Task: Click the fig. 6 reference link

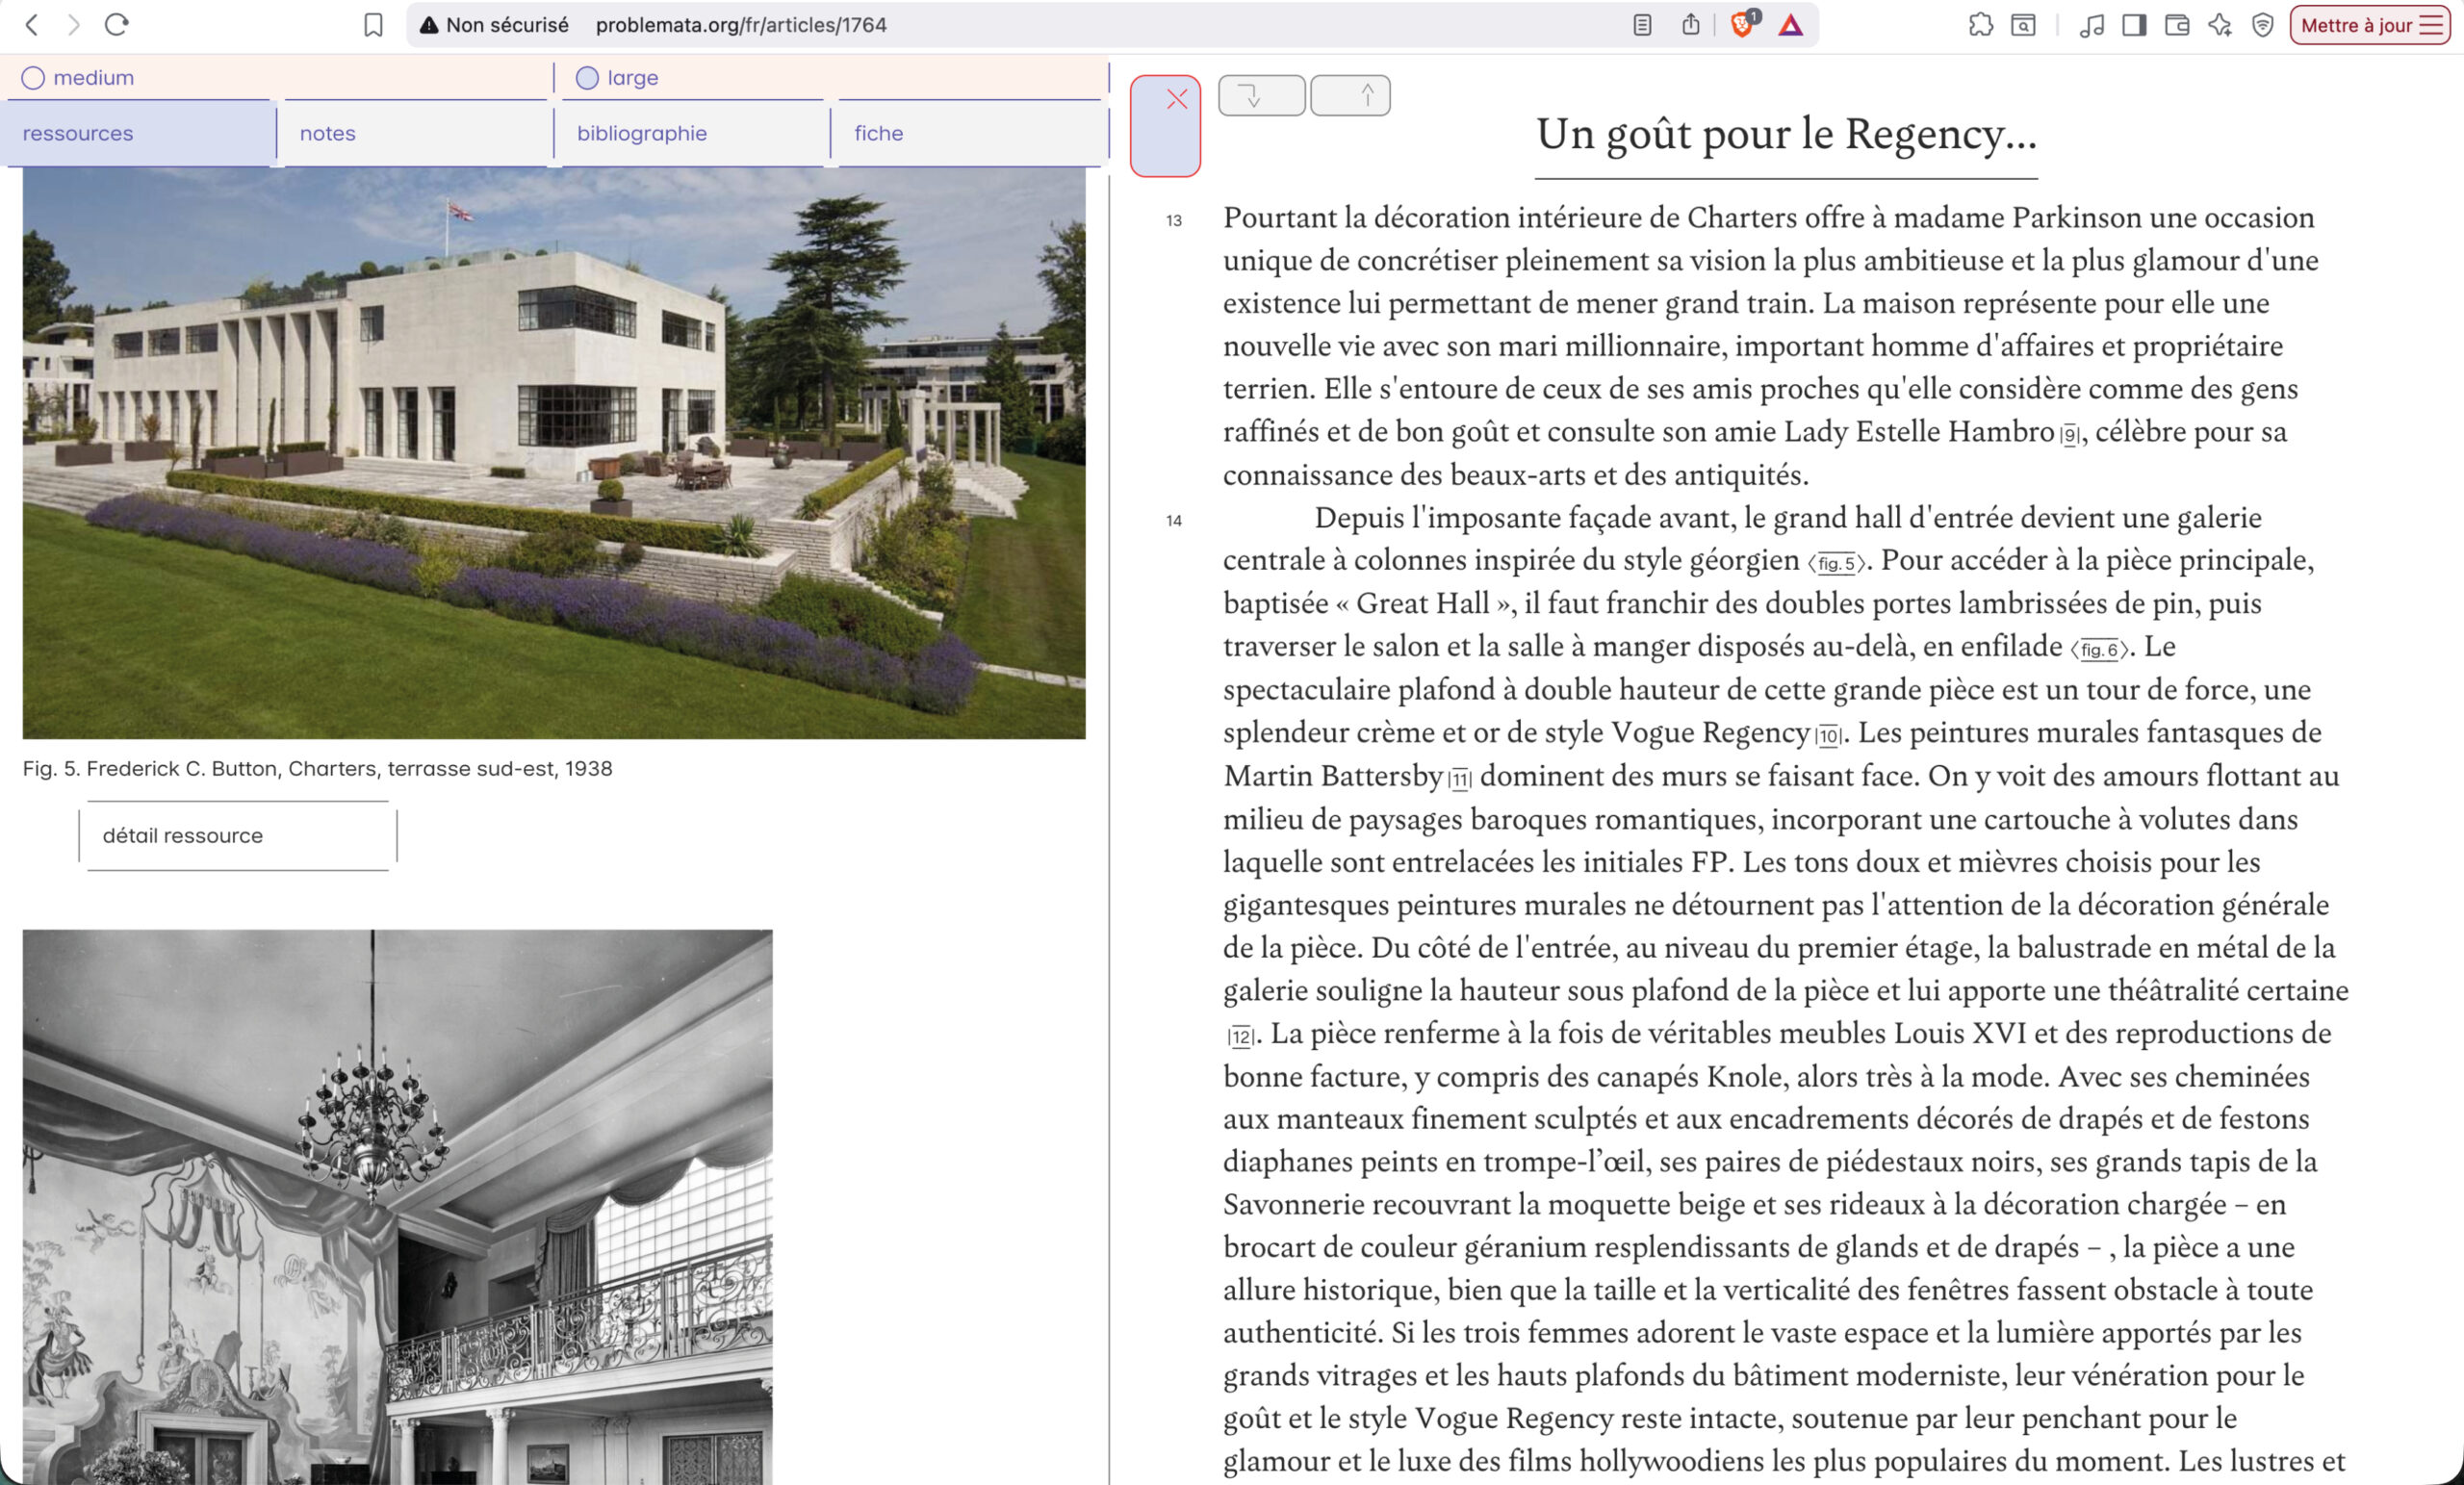Action: coord(2098,650)
